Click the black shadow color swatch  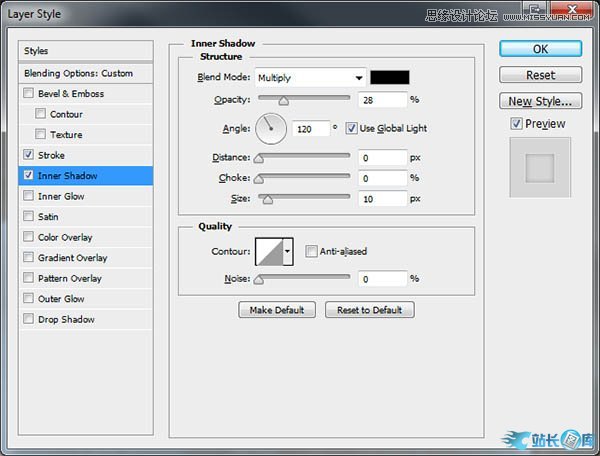[389, 77]
